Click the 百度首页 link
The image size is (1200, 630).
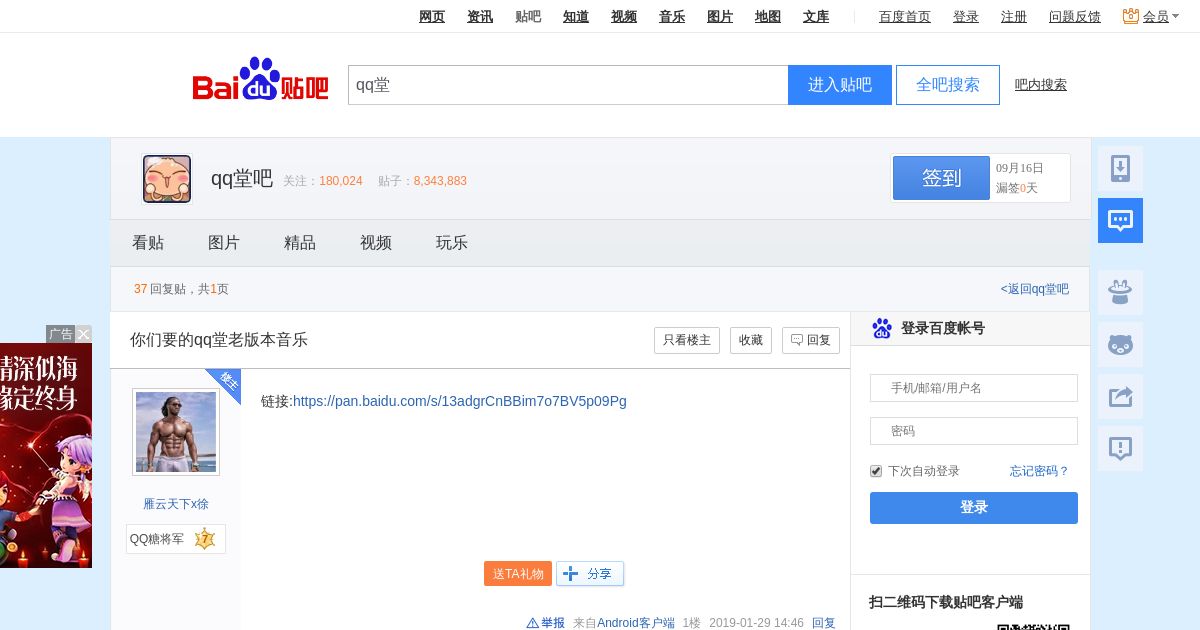905,16
